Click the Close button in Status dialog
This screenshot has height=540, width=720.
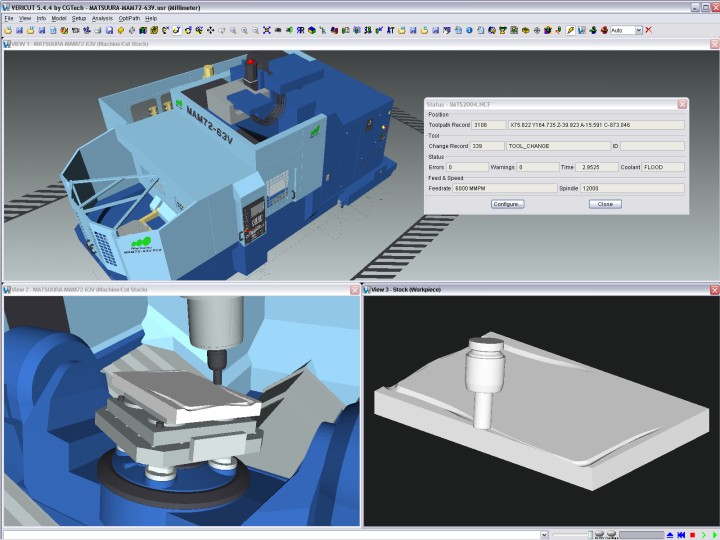coord(604,204)
